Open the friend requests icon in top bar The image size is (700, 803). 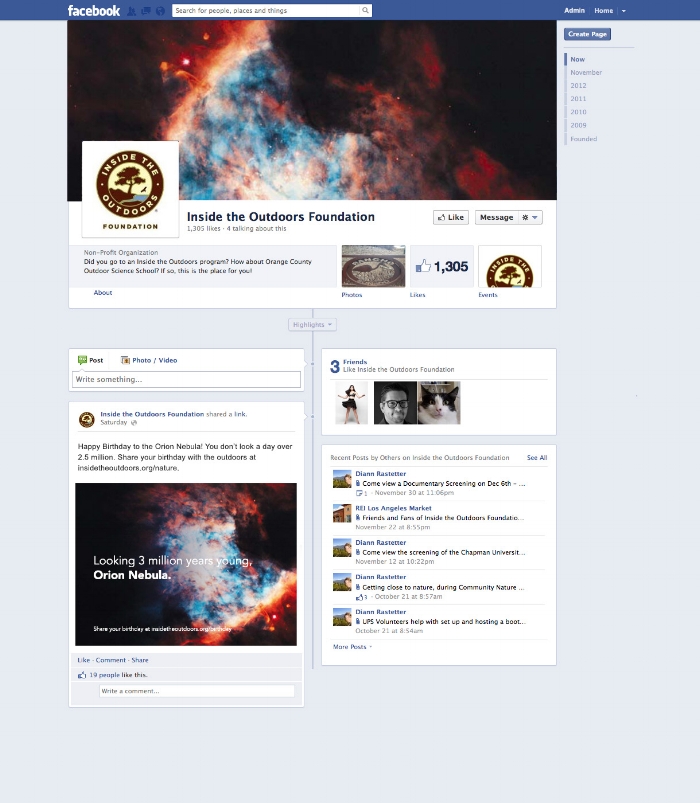[x=132, y=11]
